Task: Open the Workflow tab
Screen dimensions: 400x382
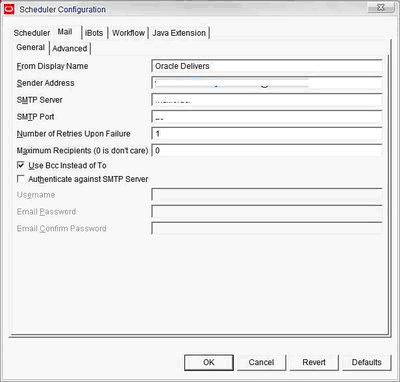Action: 128,33
